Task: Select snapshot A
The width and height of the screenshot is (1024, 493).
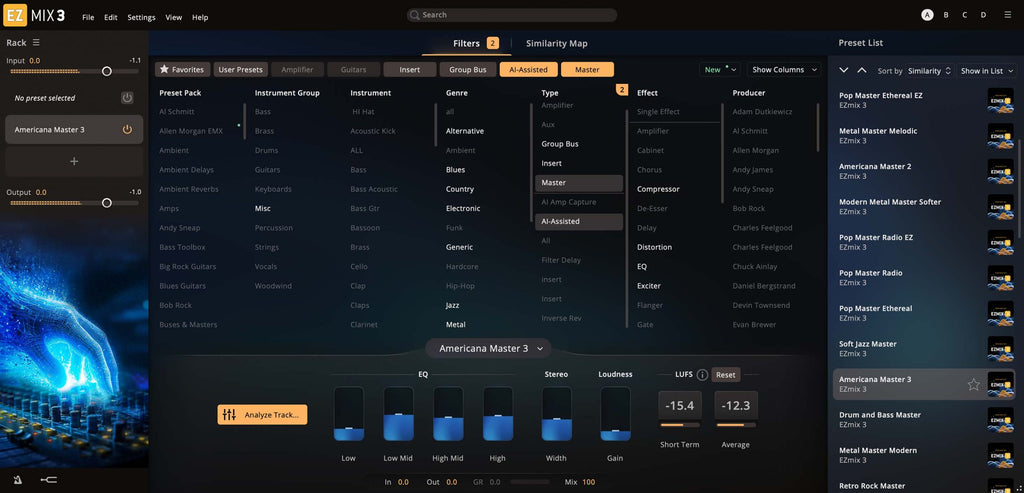Action: [x=927, y=14]
